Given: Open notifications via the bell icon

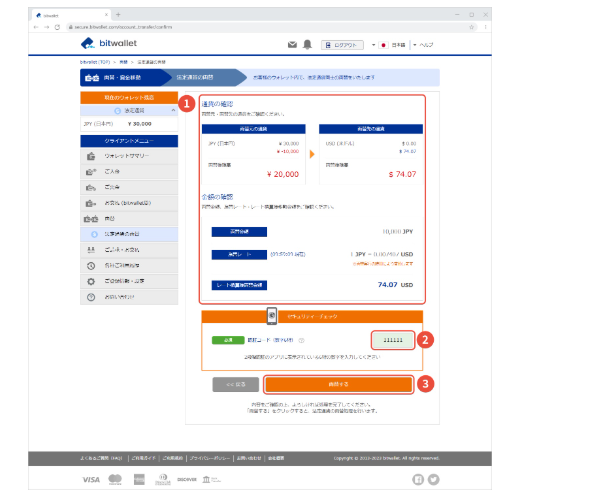Looking at the screenshot, I should (x=308, y=45).
